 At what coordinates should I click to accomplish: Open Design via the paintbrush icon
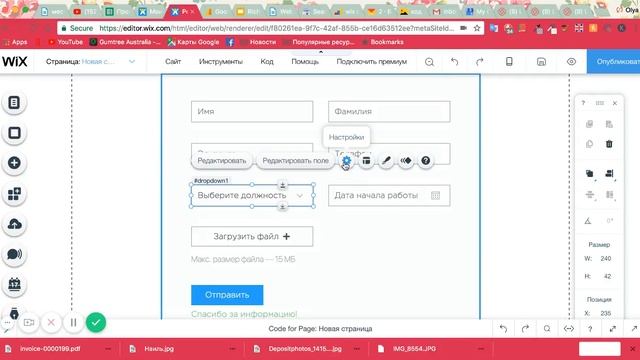(386, 161)
